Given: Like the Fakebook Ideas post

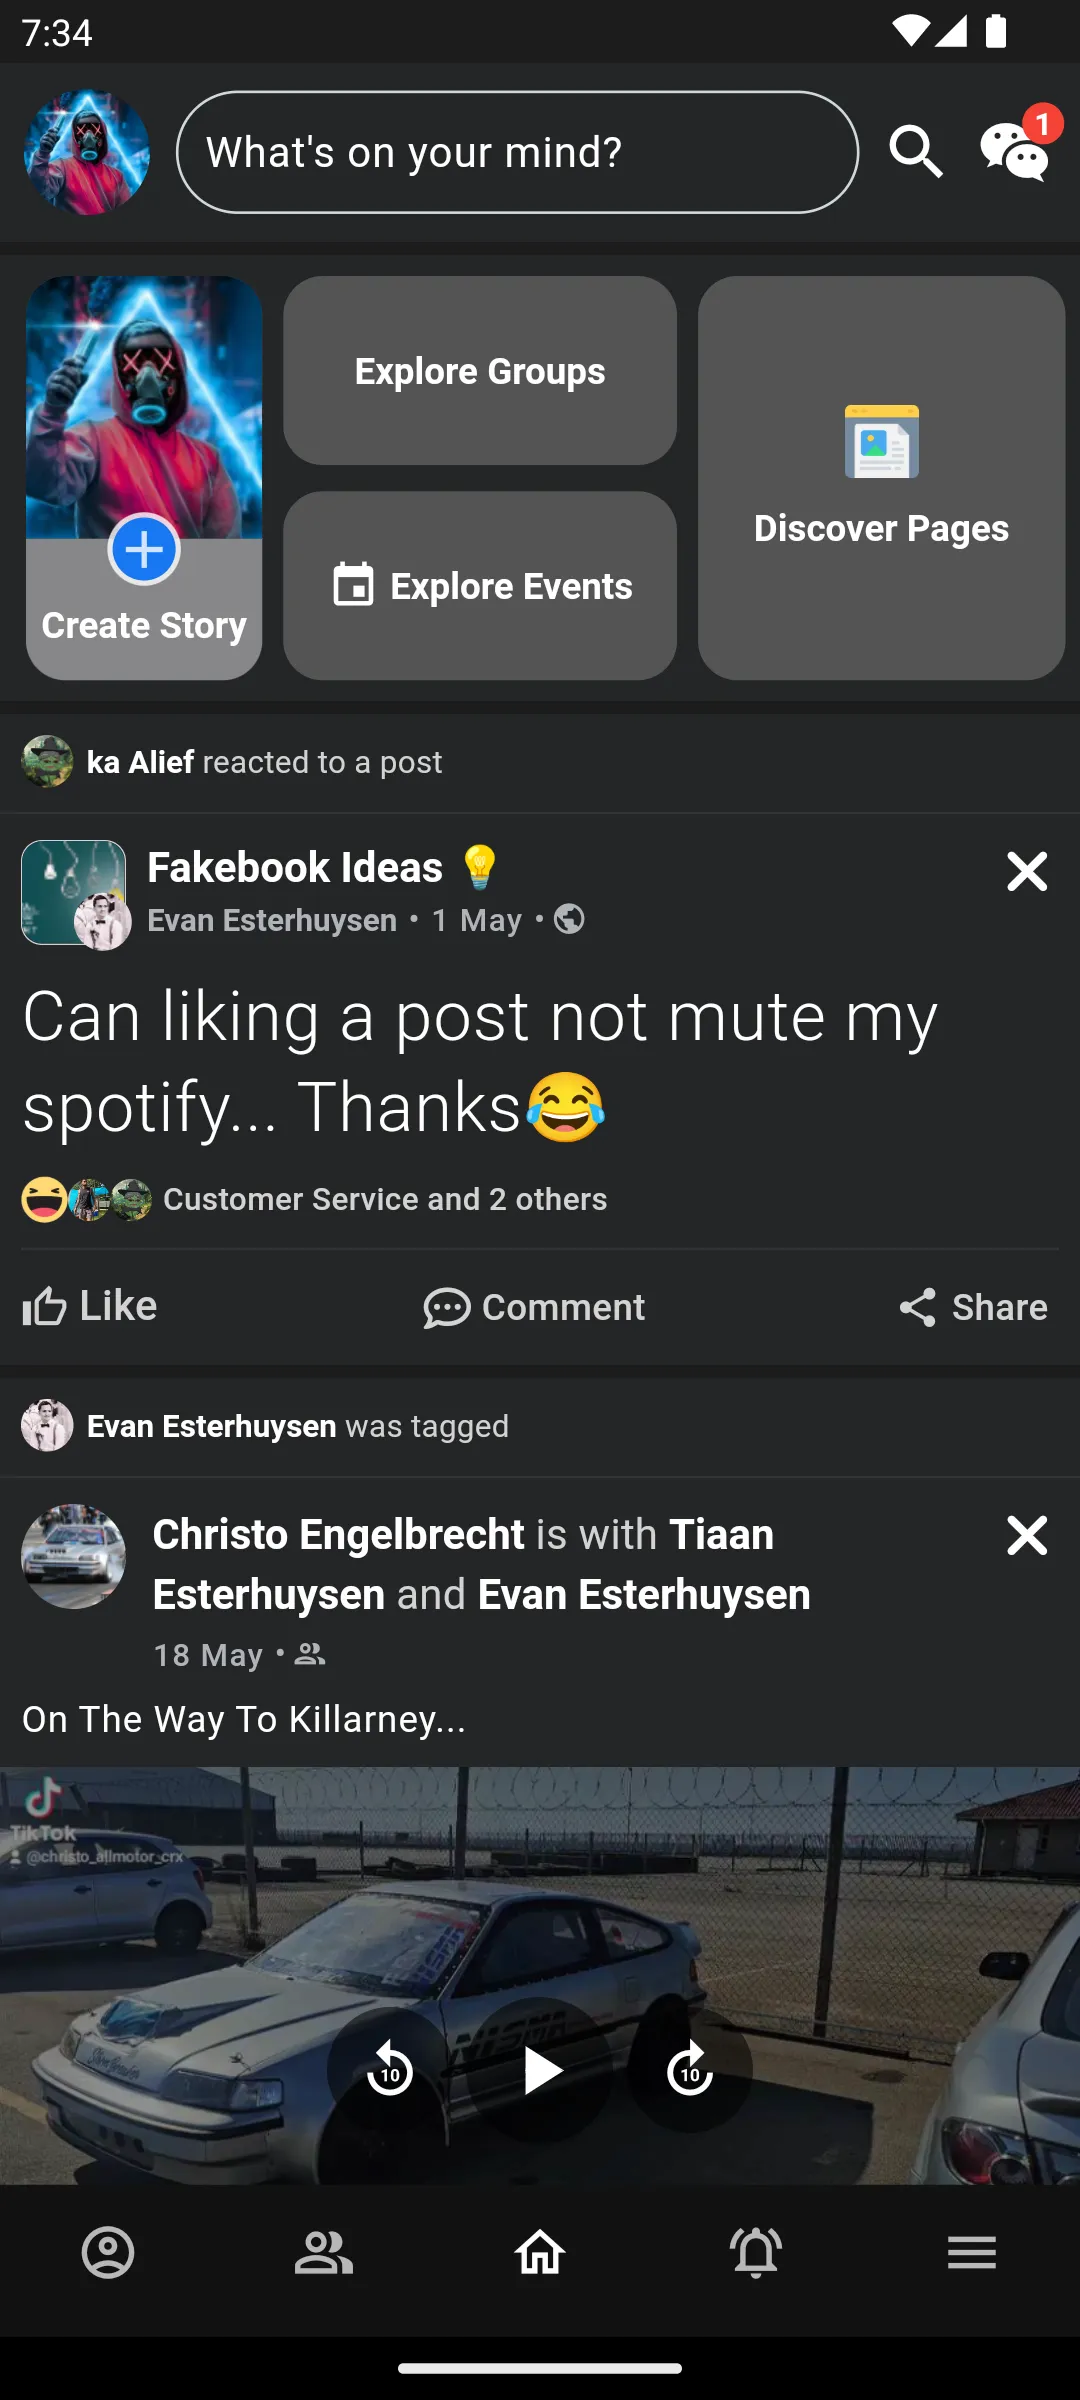Looking at the screenshot, I should [90, 1307].
